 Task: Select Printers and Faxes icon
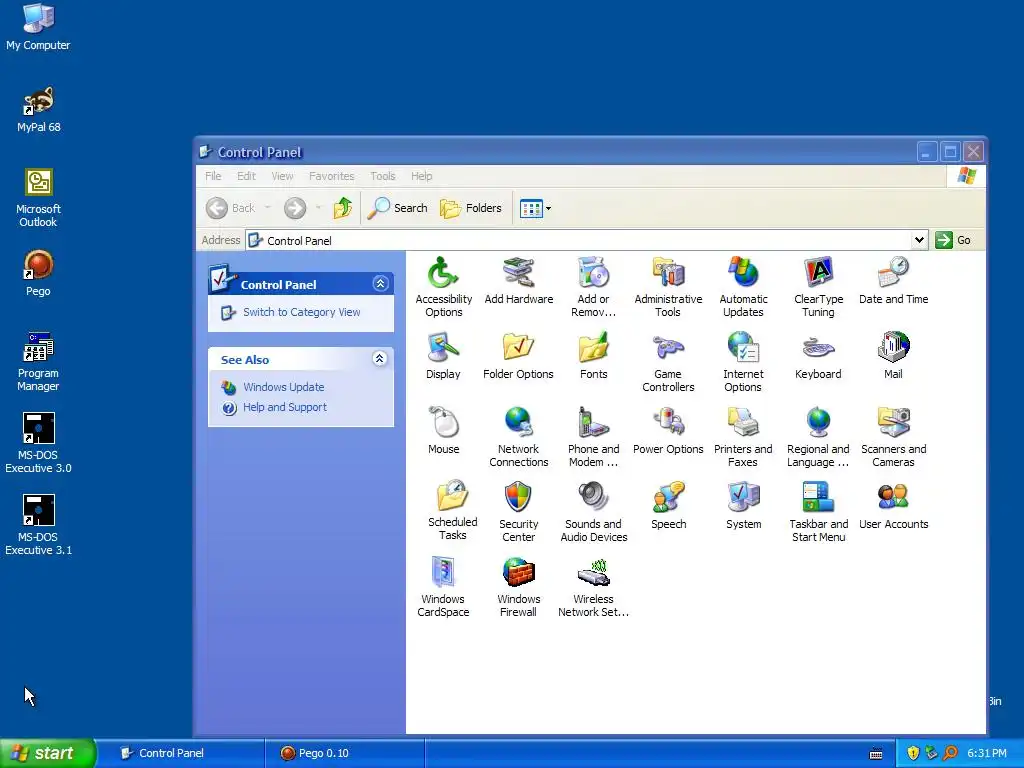[743, 423]
